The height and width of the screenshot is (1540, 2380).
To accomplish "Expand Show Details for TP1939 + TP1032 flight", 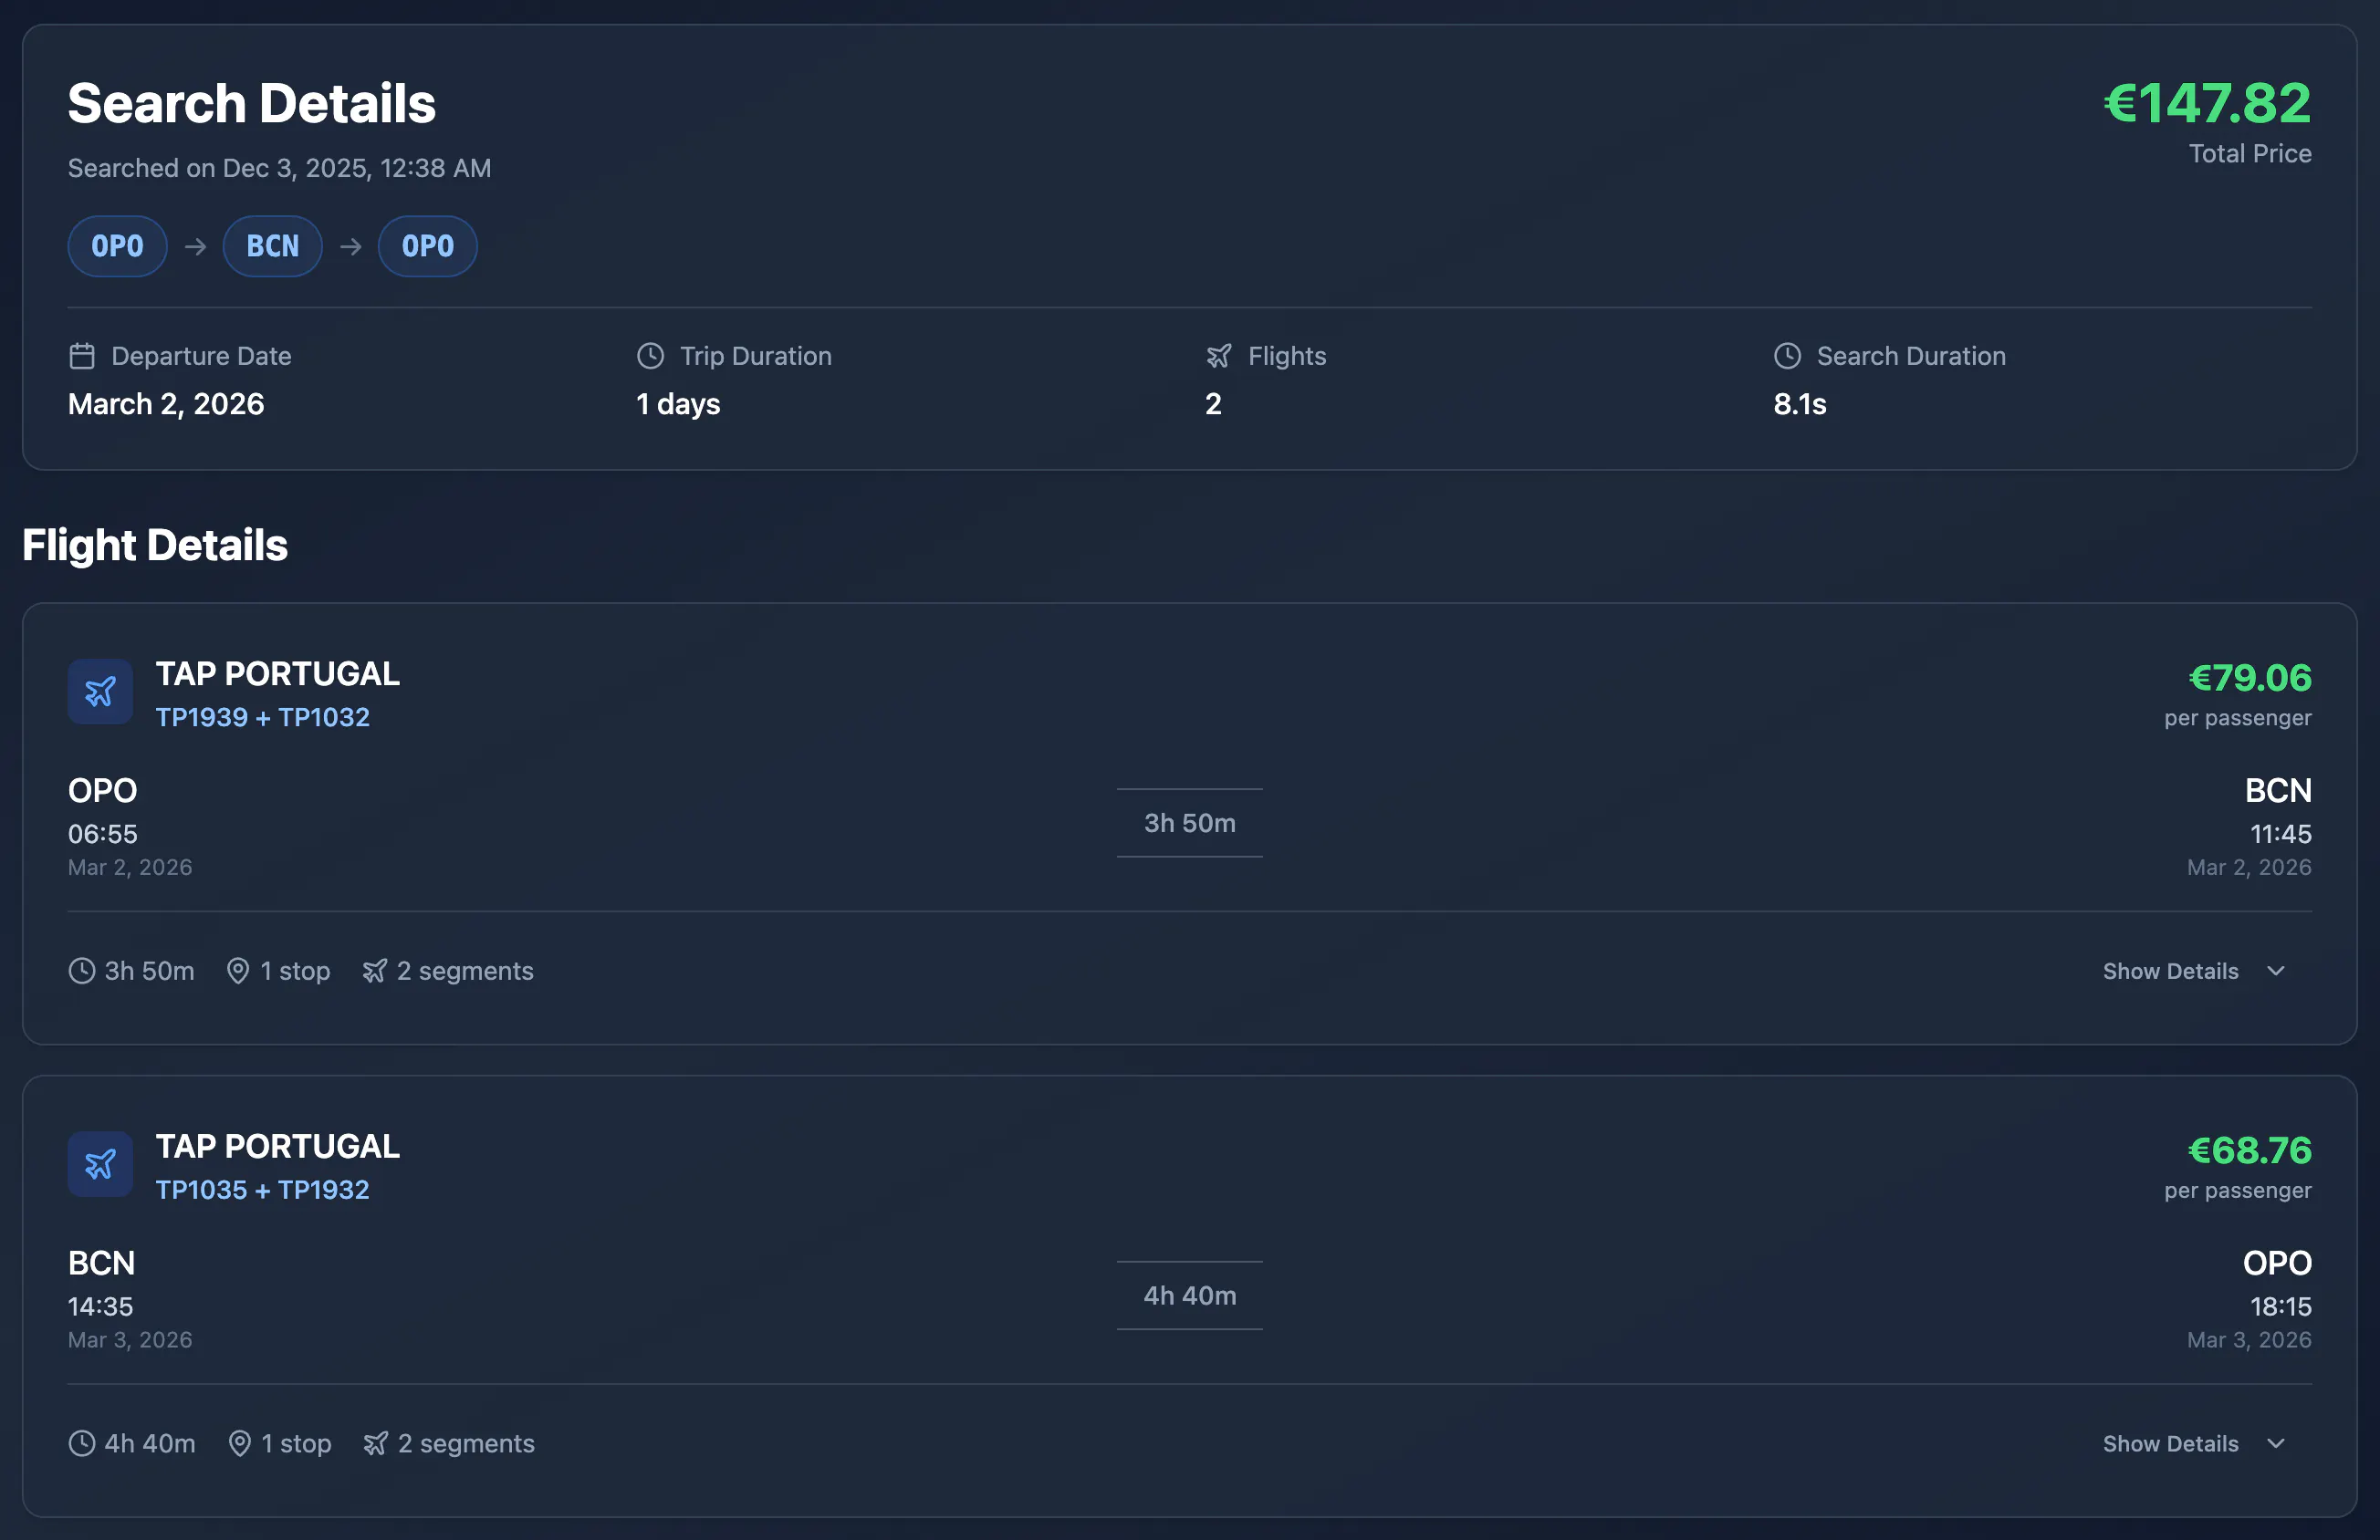I will 2194,971.
